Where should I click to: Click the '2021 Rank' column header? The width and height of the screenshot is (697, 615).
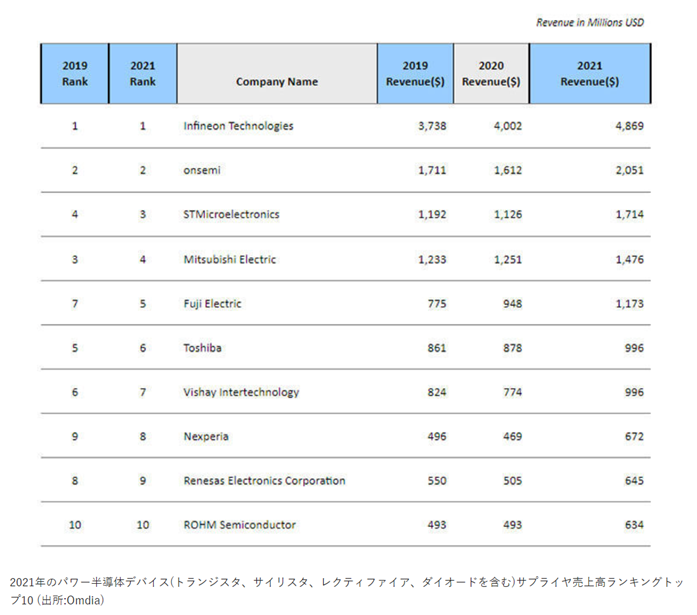[143, 74]
